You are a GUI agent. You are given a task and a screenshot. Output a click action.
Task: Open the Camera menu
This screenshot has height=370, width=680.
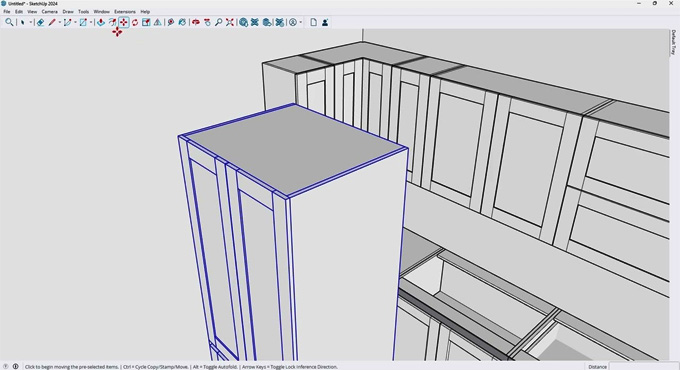(x=49, y=12)
